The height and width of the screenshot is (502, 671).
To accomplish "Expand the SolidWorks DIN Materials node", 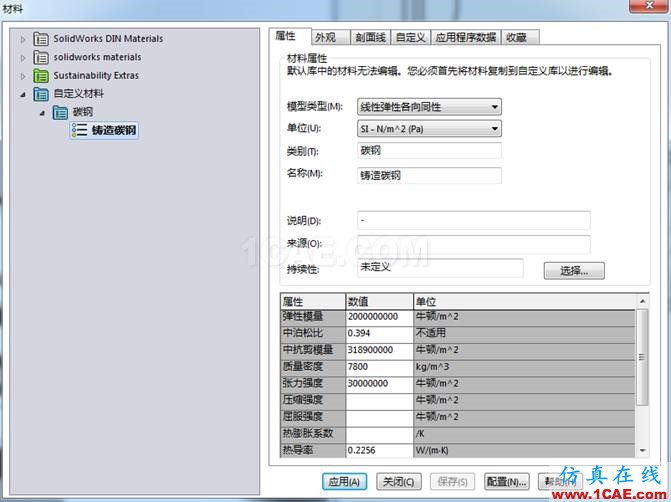I will [23, 39].
